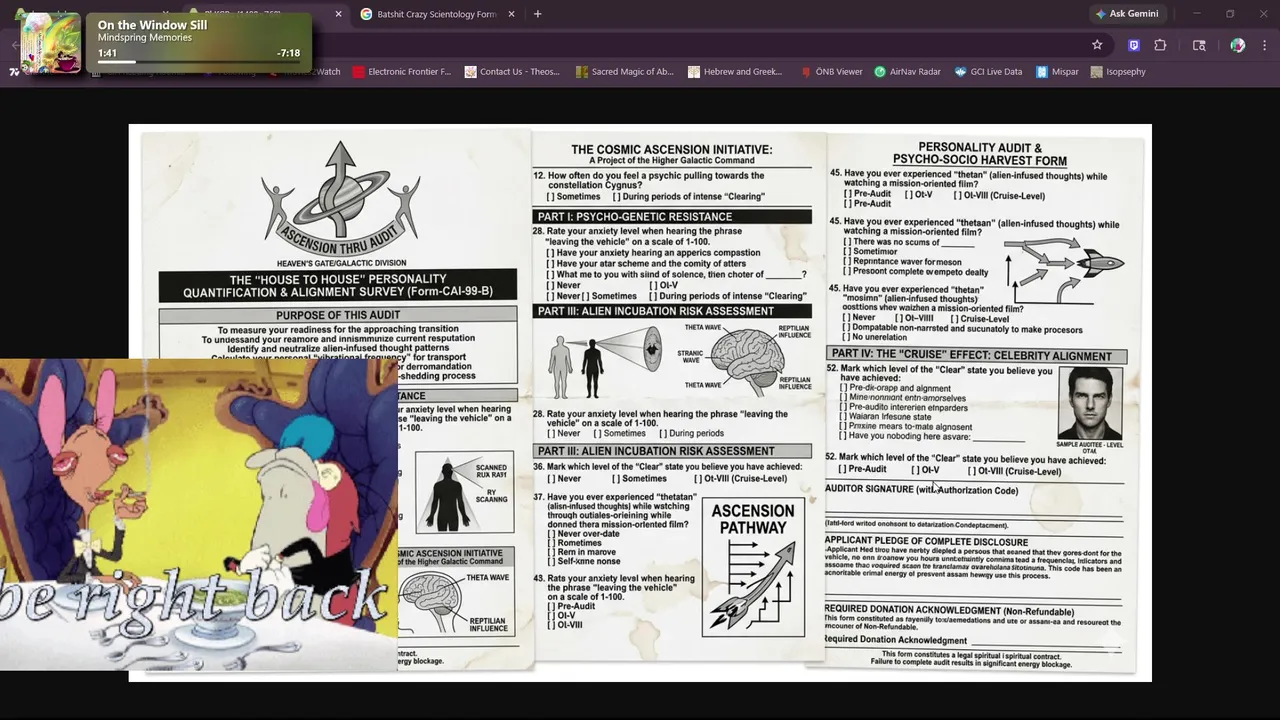The height and width of the screenshot is (720, 1280).
Task: Open the AirNav Radar bookmark
Action: [x=908, y=72]
